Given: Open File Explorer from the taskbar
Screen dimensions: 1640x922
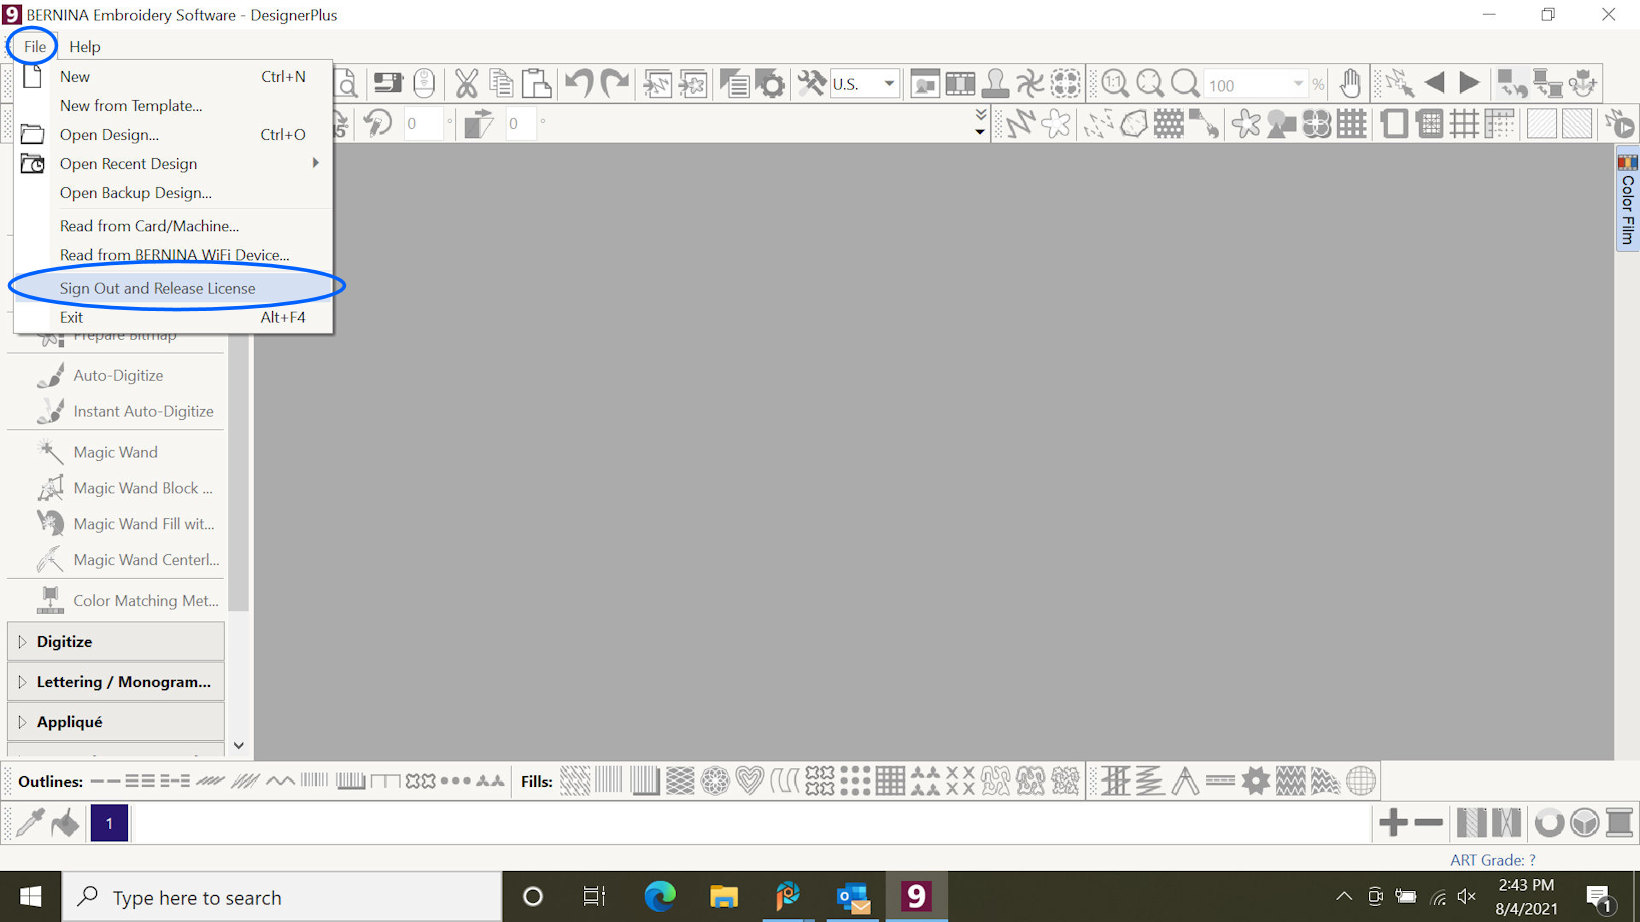Looking at the screenshot, I should [x=723, y=896].
